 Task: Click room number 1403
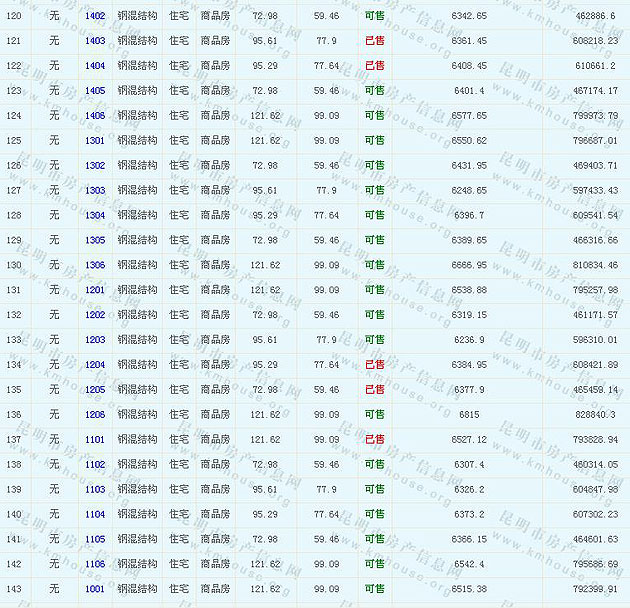[x=94, y=41]
